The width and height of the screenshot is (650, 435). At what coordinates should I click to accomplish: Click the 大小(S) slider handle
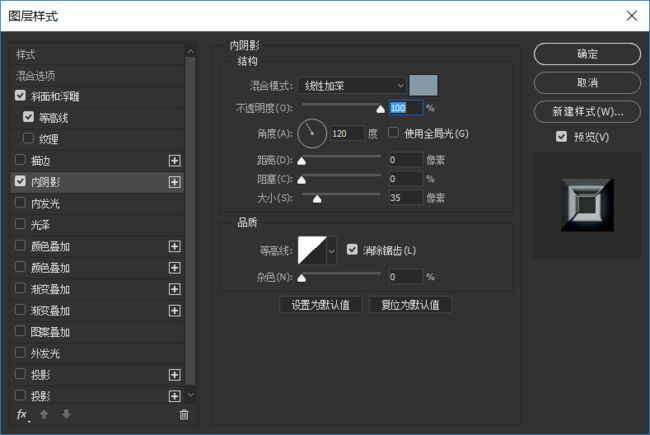click(x=317, y=199)
